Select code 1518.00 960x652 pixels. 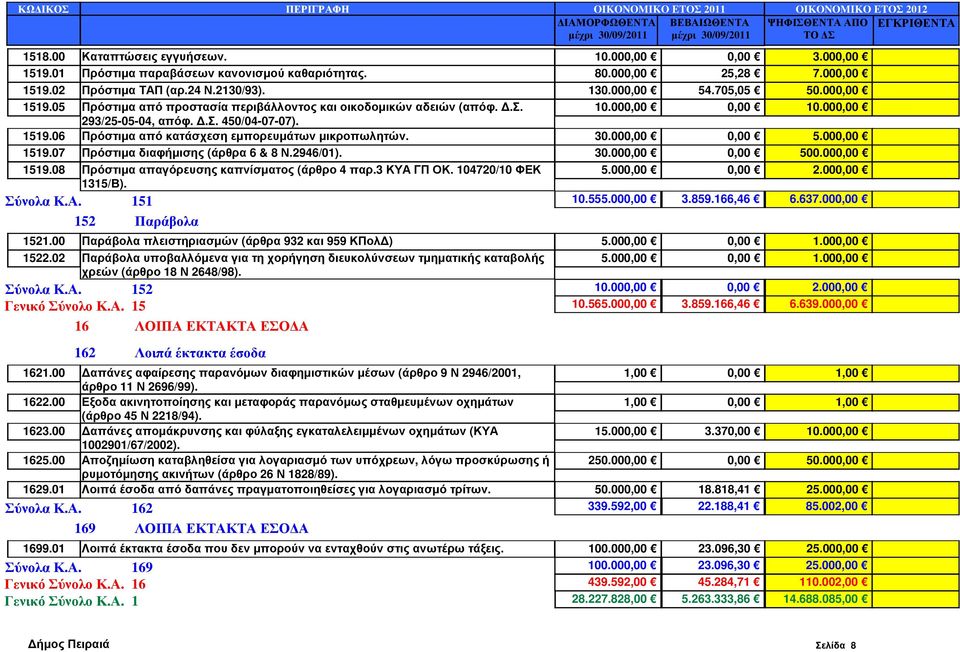point(43,57)
